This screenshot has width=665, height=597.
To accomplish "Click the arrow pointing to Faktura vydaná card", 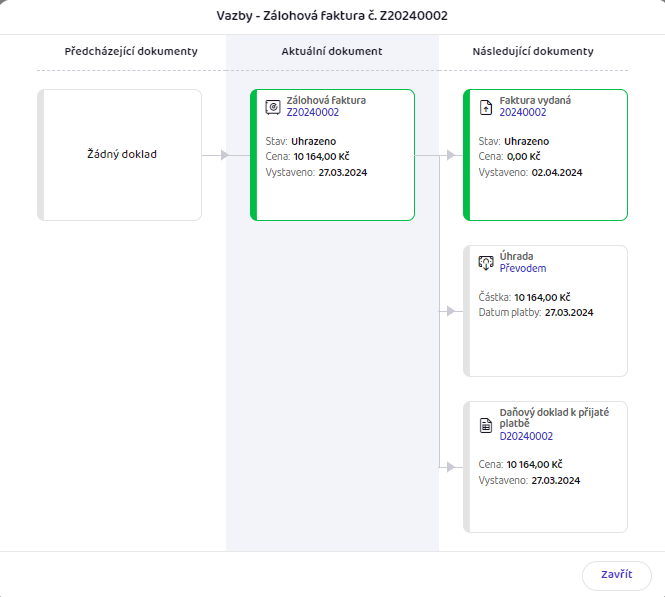I will 450,155.
